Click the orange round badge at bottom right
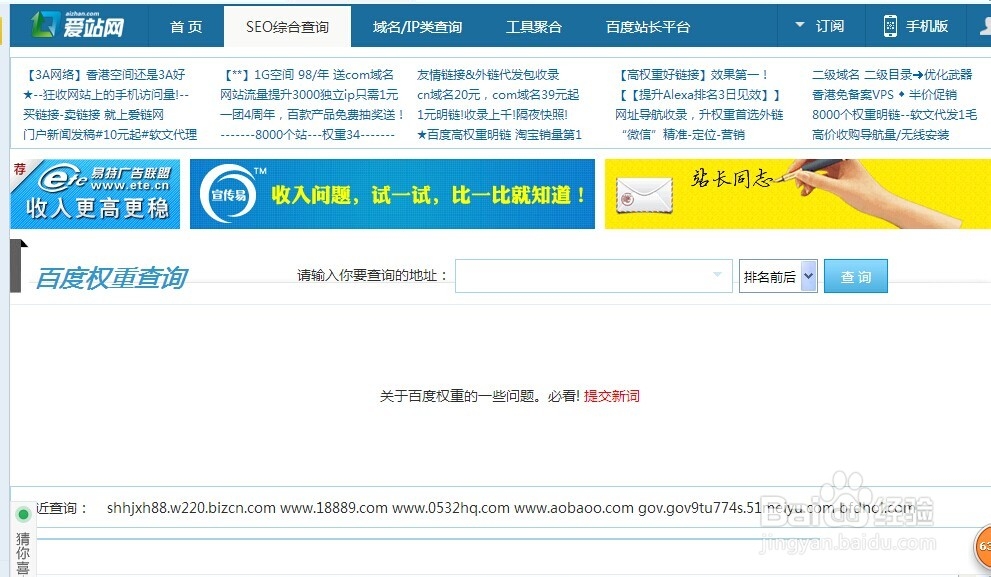 (x=982, y=547)
